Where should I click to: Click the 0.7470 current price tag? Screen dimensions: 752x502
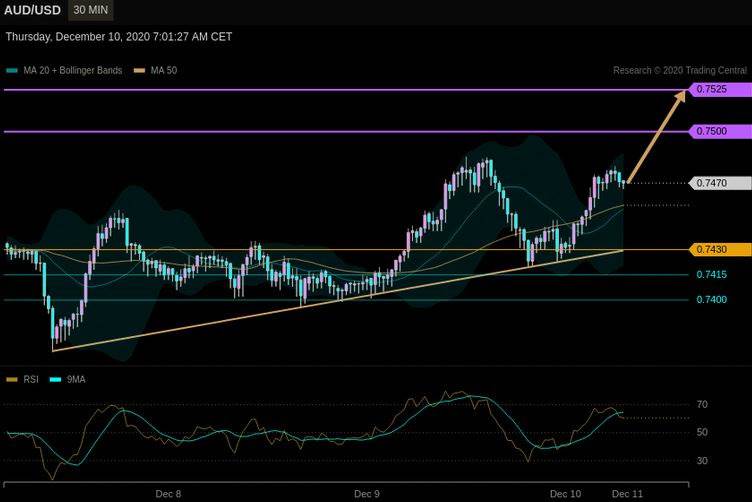click(x=720, y=183)
